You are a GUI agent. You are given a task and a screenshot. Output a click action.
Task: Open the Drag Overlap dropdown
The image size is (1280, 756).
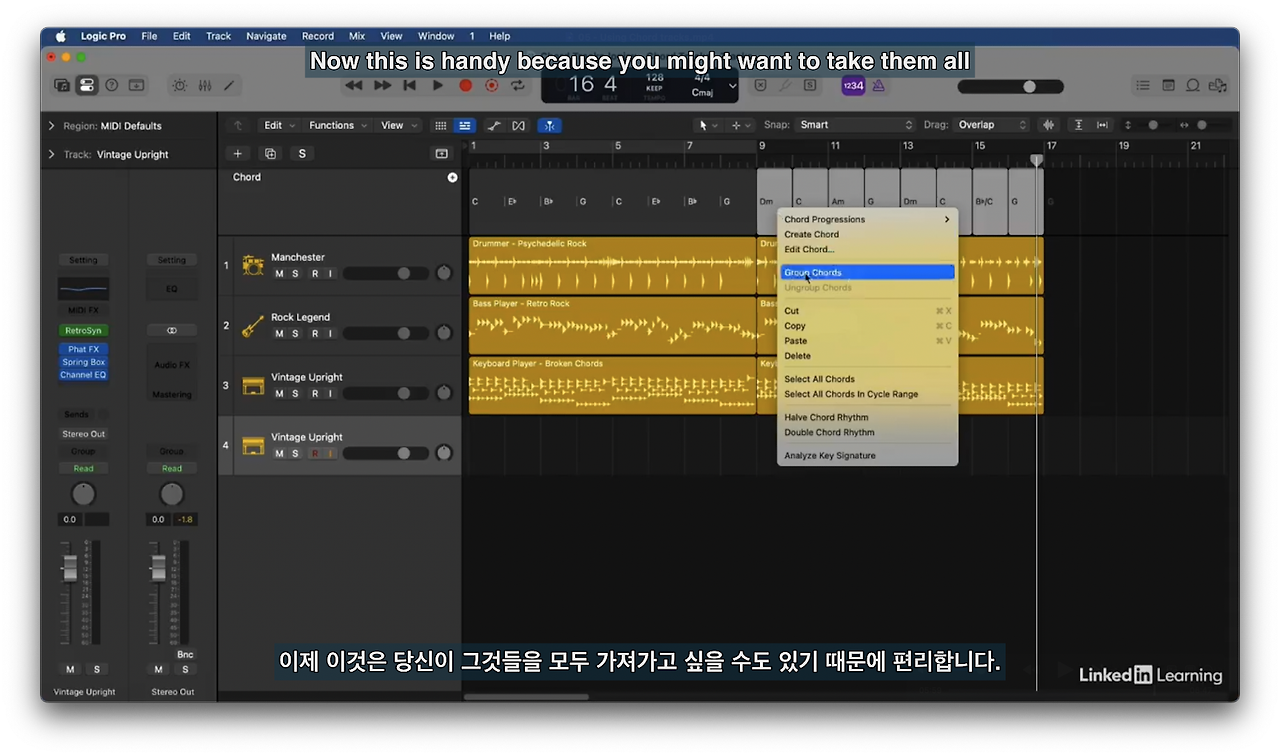coord(991,125)
